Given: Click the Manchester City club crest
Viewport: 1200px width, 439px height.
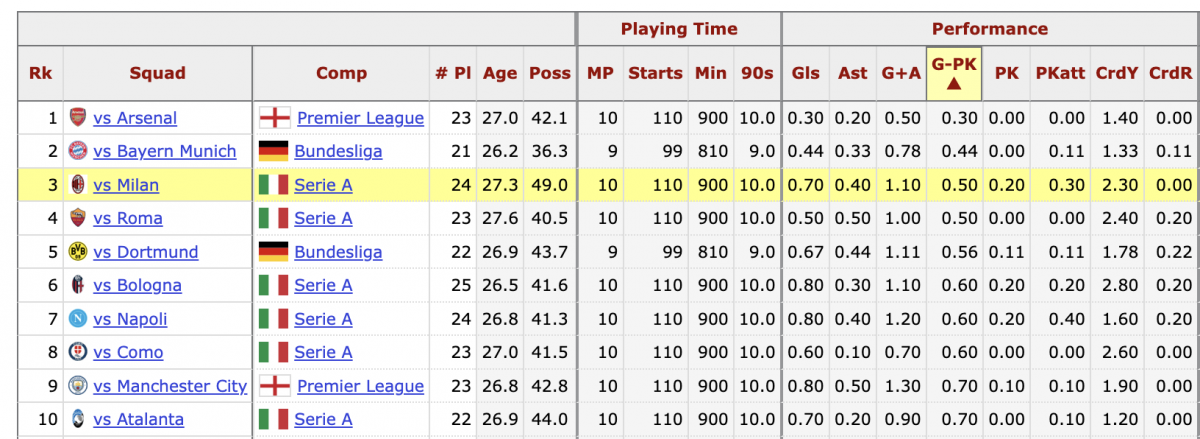Looking at the screenshot, I should coord(78,386).
